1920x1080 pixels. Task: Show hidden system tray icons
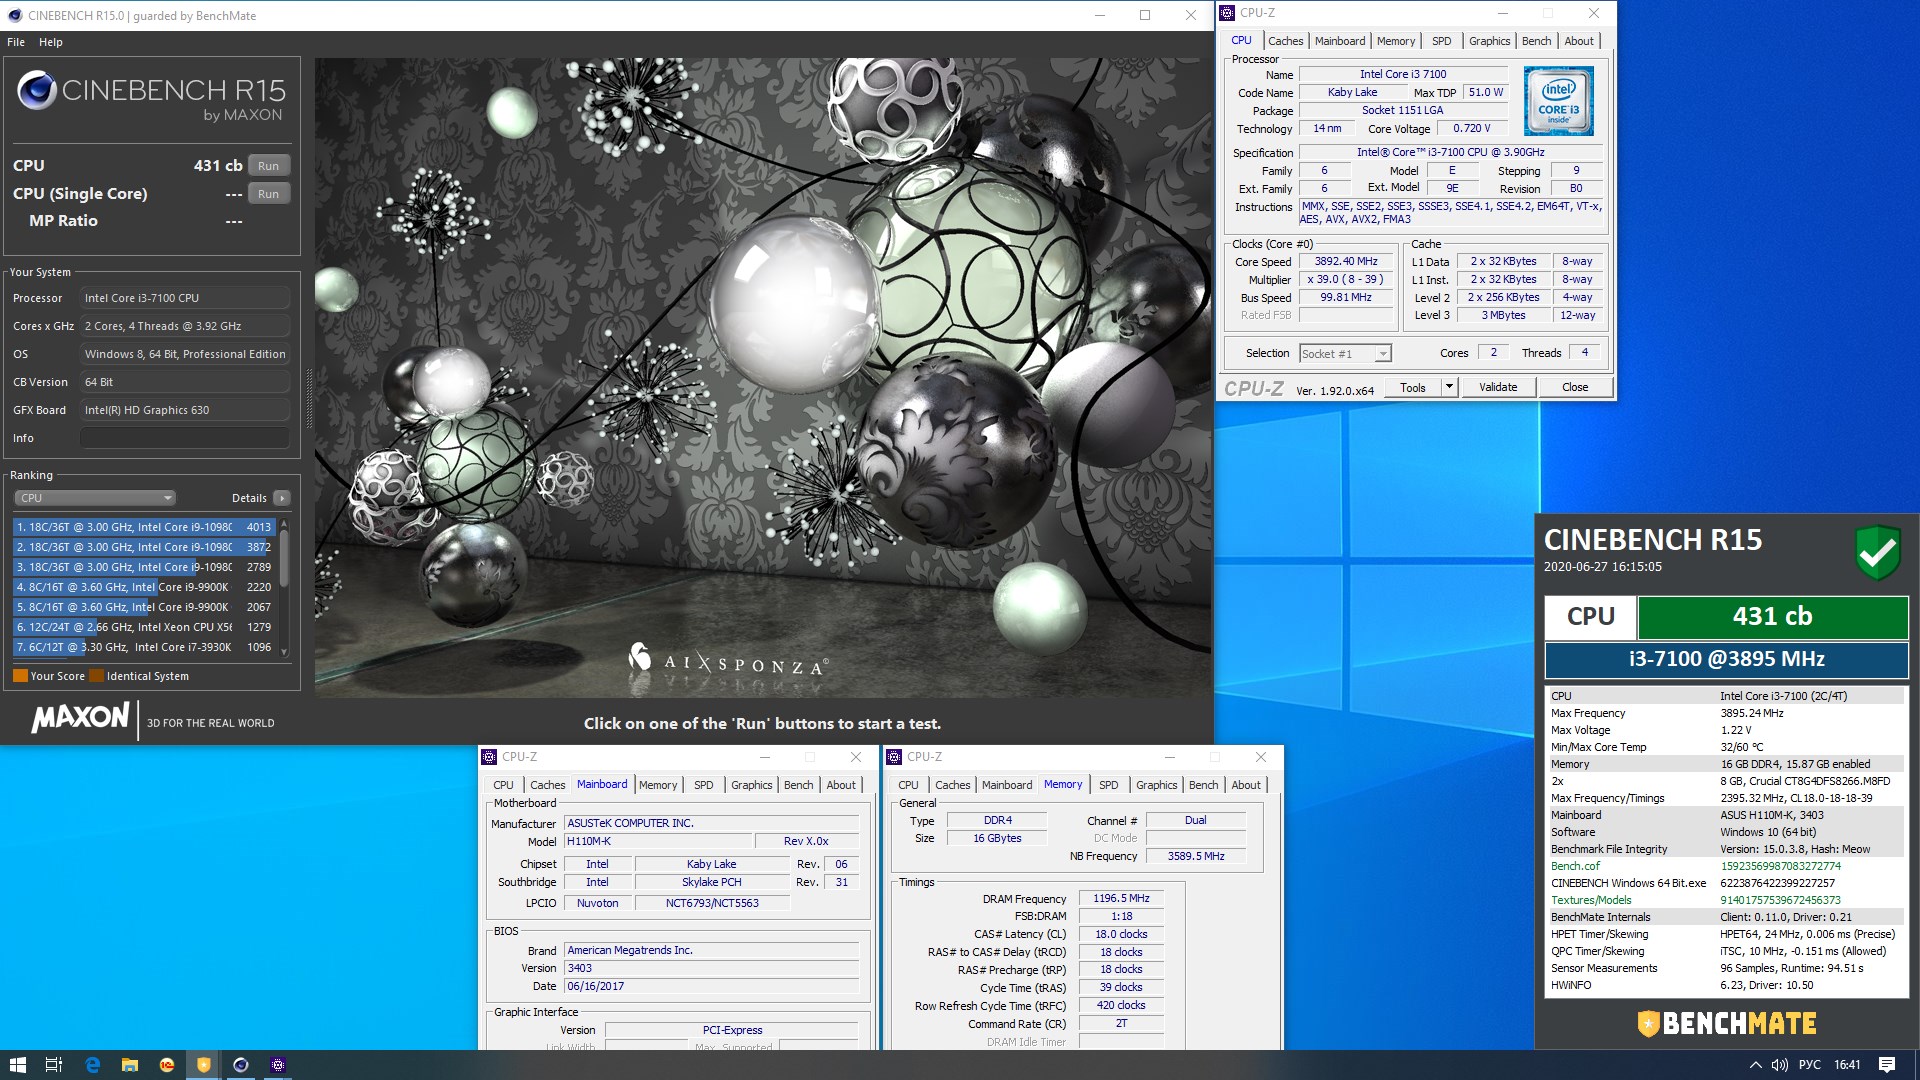1755,1065
